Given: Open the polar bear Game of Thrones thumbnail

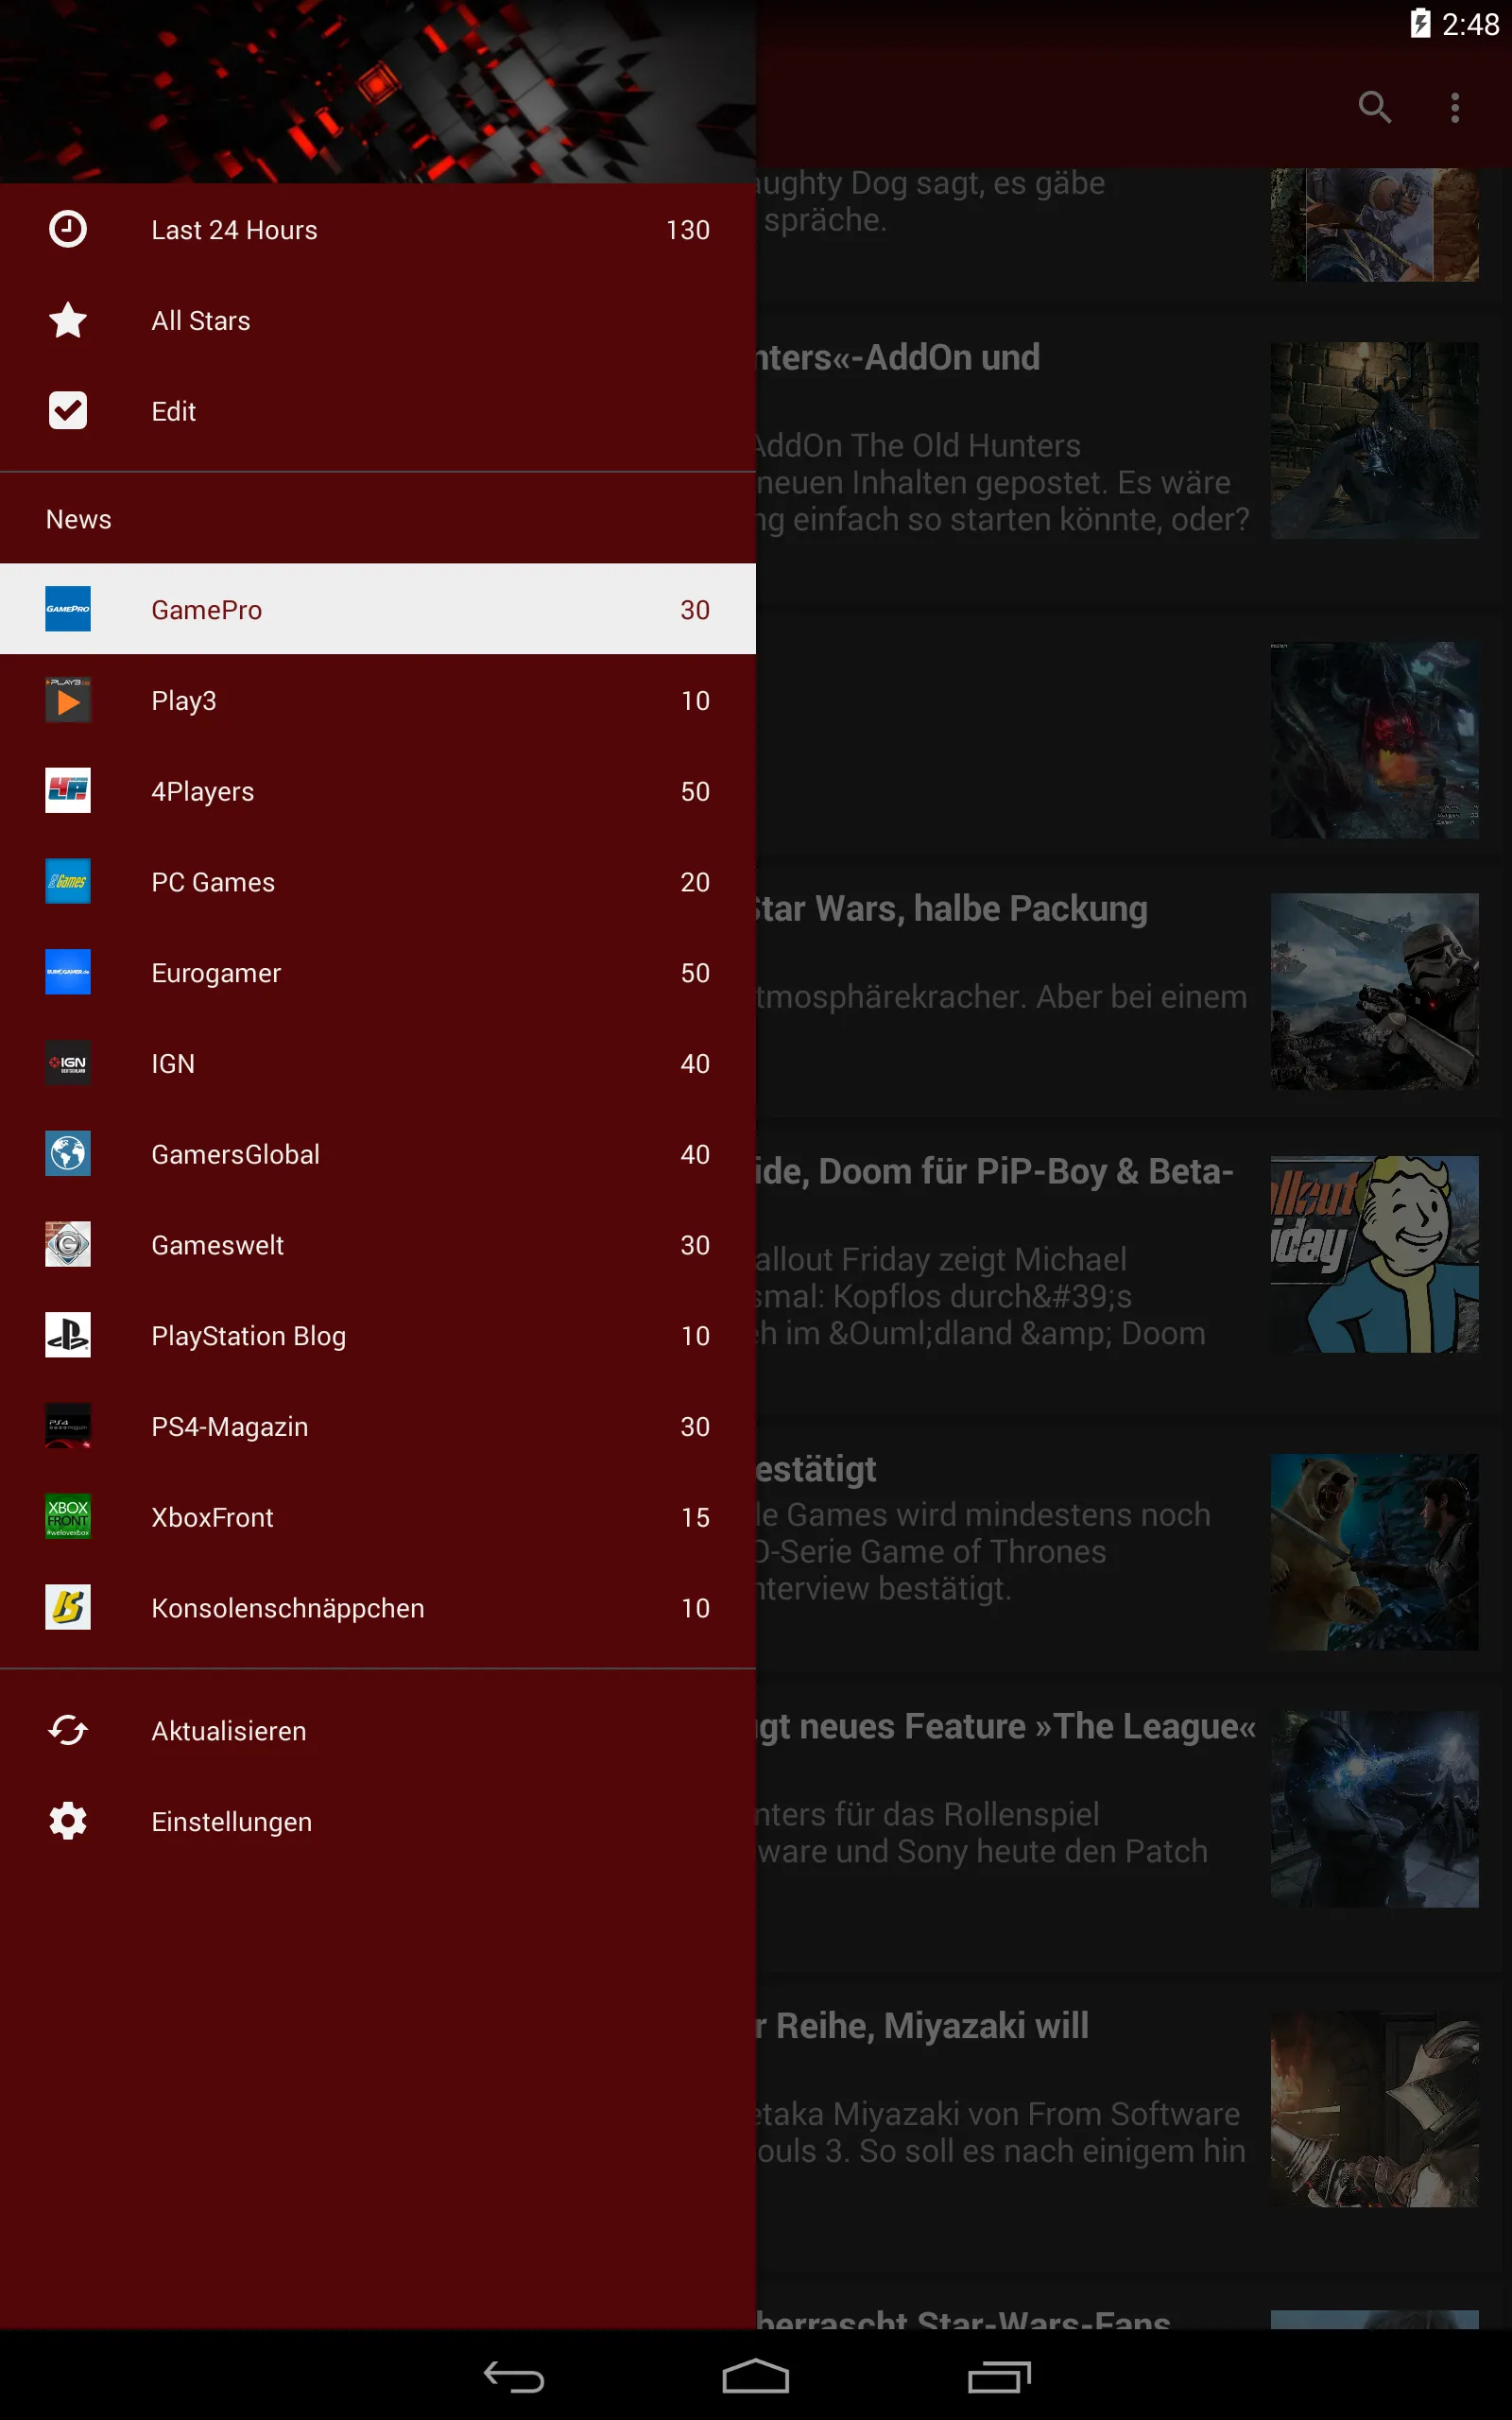Looking at the screenshot, I should point(1374,1552).
